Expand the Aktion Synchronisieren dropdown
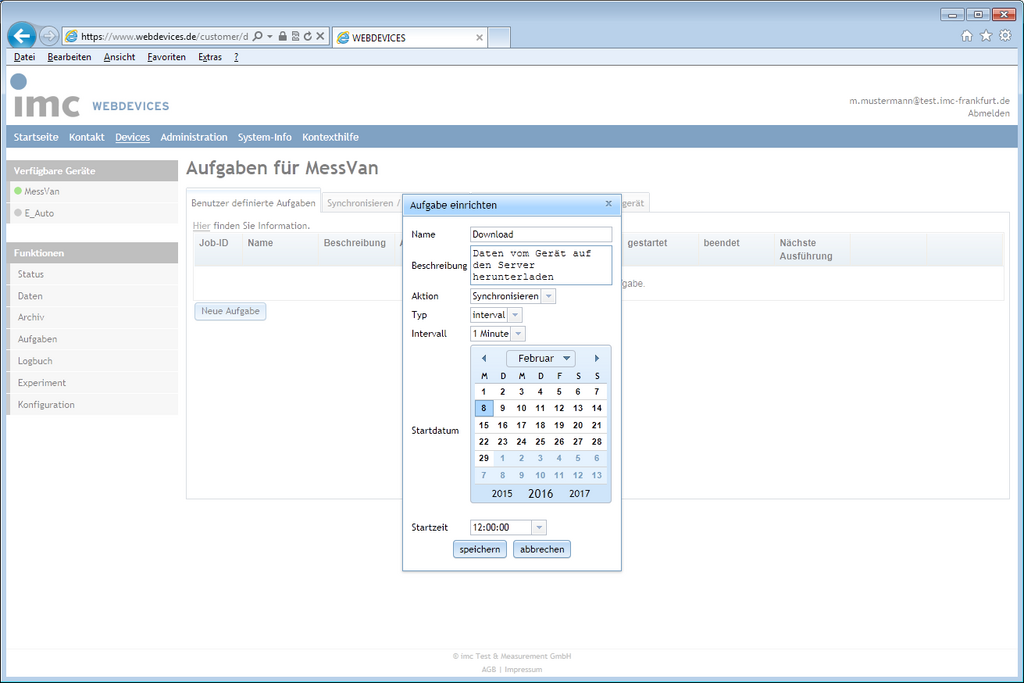 pos(549,296)
